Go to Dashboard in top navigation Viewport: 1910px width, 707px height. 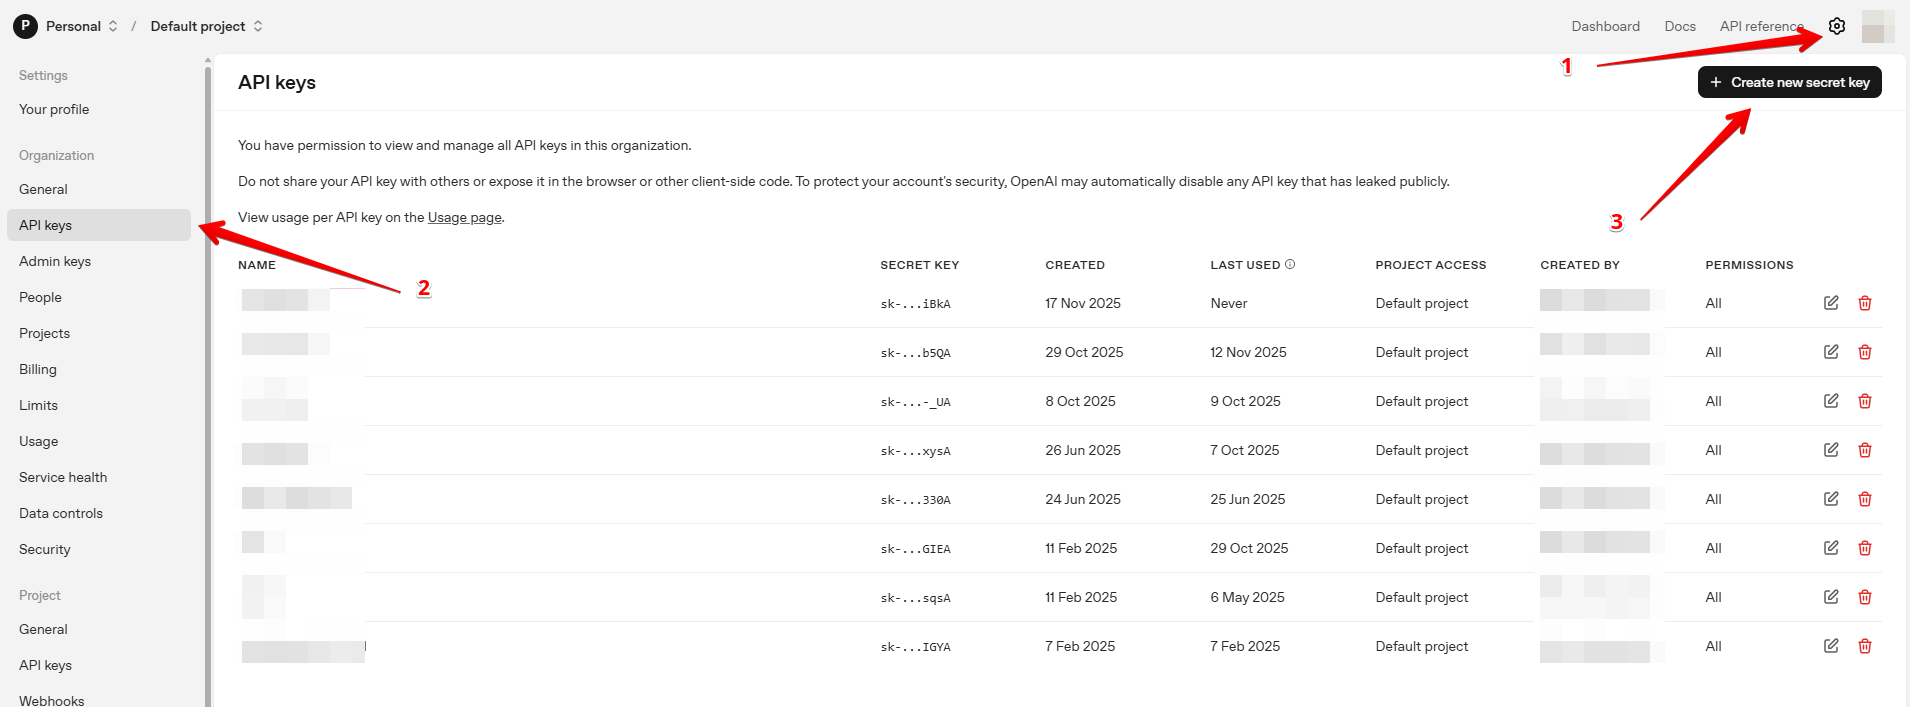pos(1605,26)
